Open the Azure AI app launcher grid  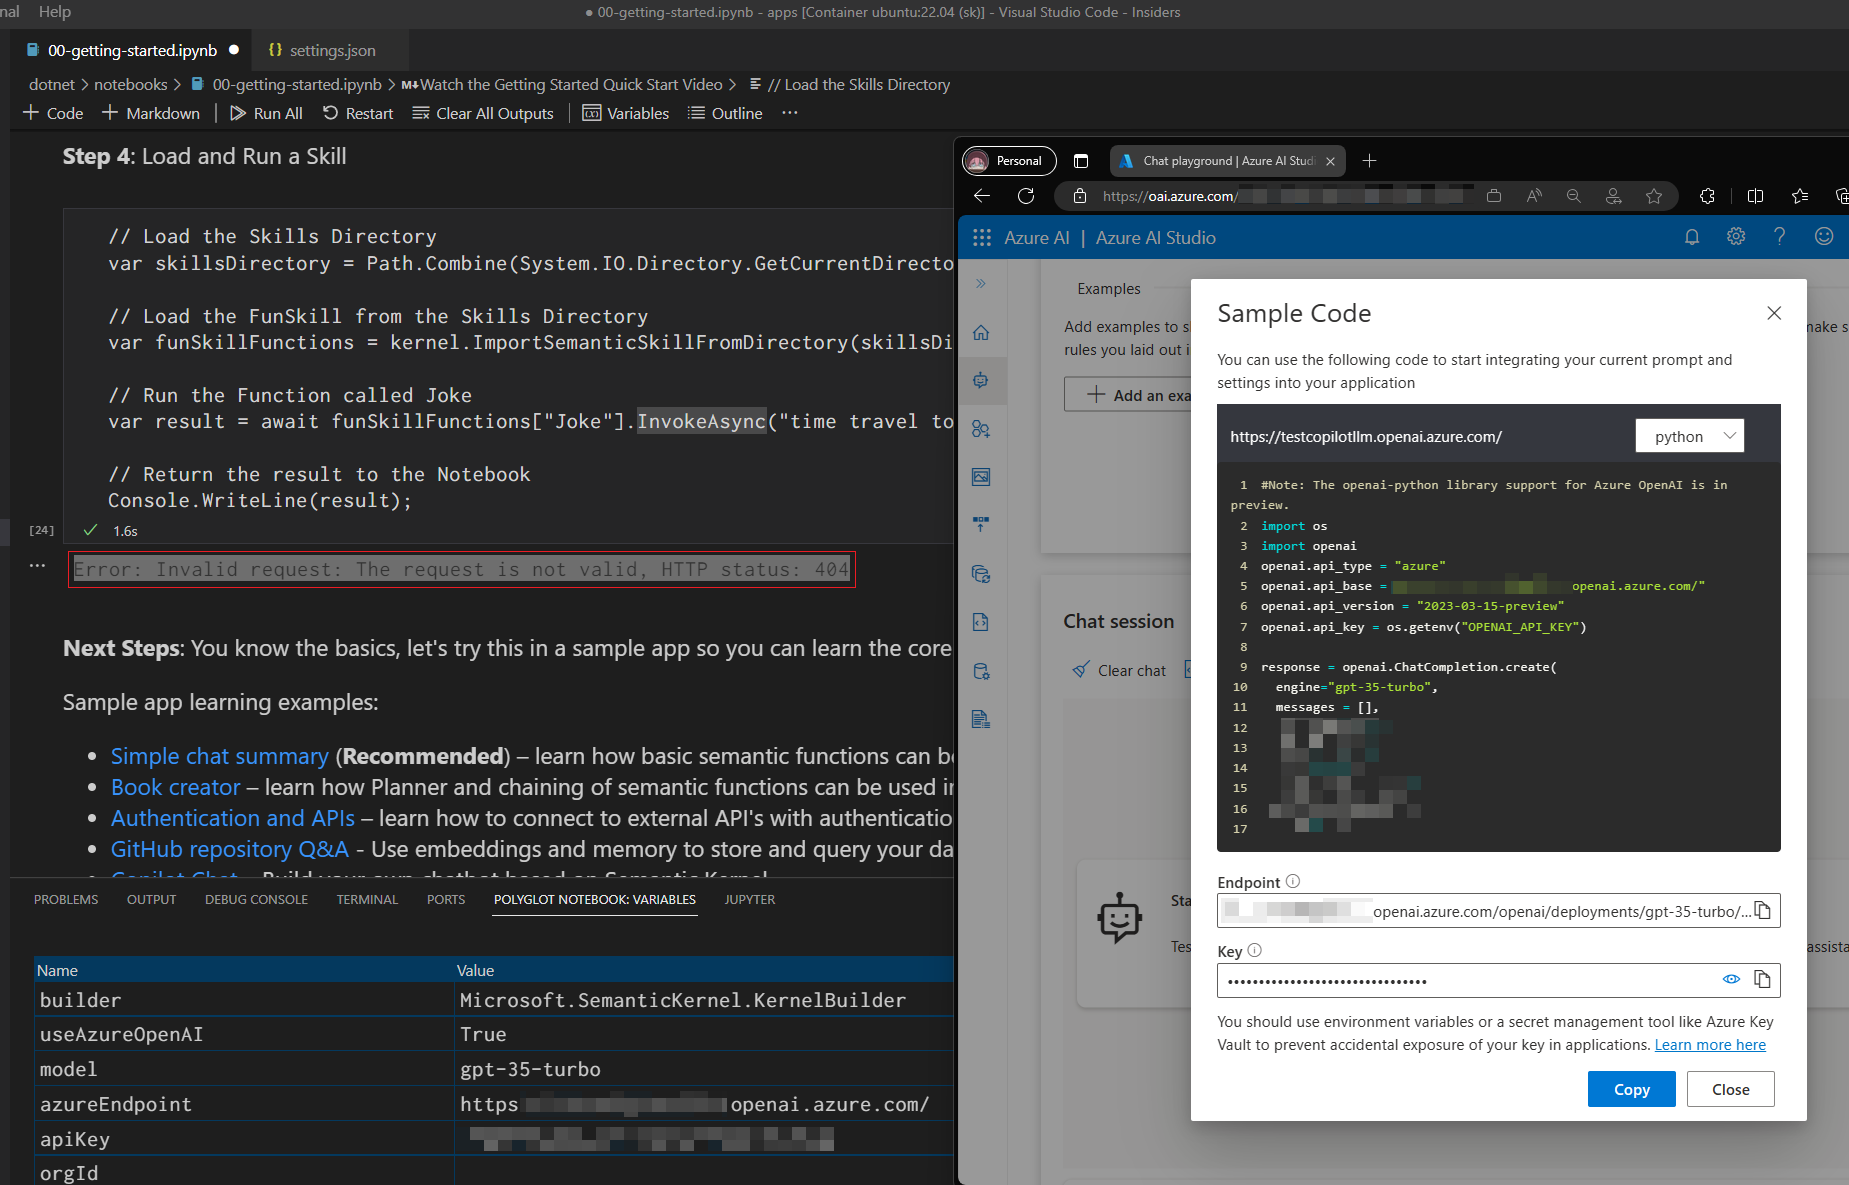tap(982, 237)
